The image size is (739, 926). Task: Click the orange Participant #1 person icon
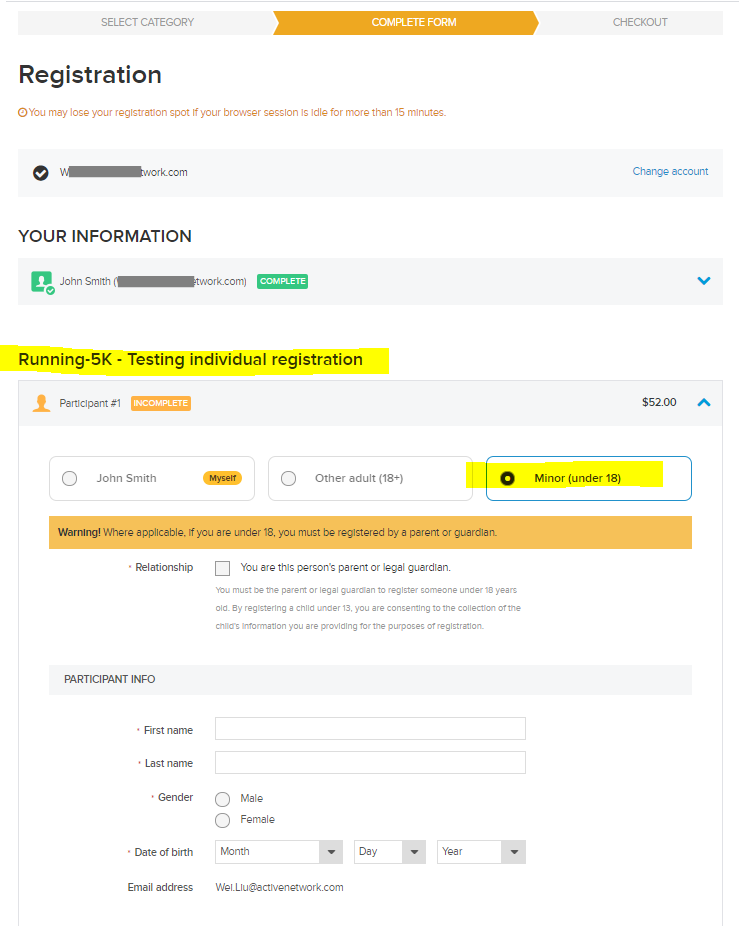click(41, 403)
